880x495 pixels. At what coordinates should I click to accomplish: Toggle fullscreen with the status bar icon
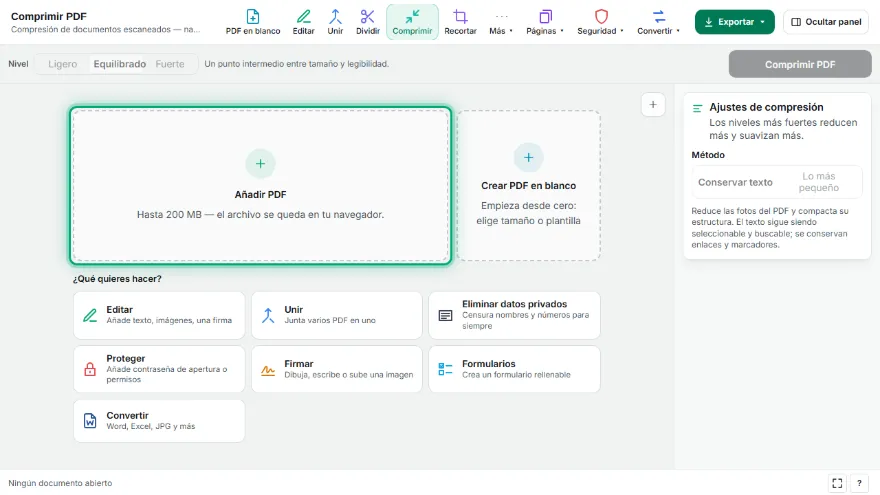click(837, 483)
